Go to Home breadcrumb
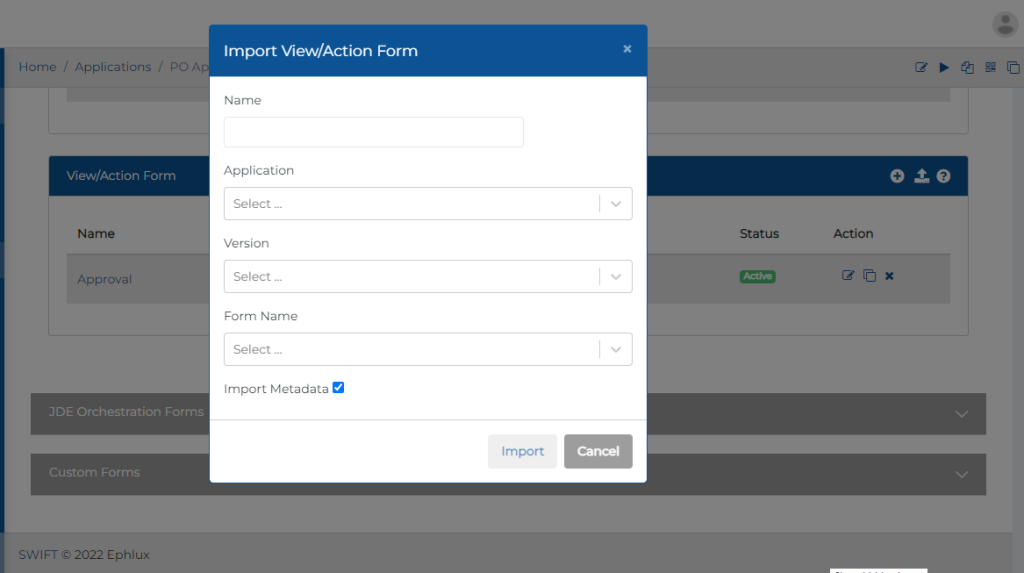Screen dimensions: 1024x573 [37, 67]
